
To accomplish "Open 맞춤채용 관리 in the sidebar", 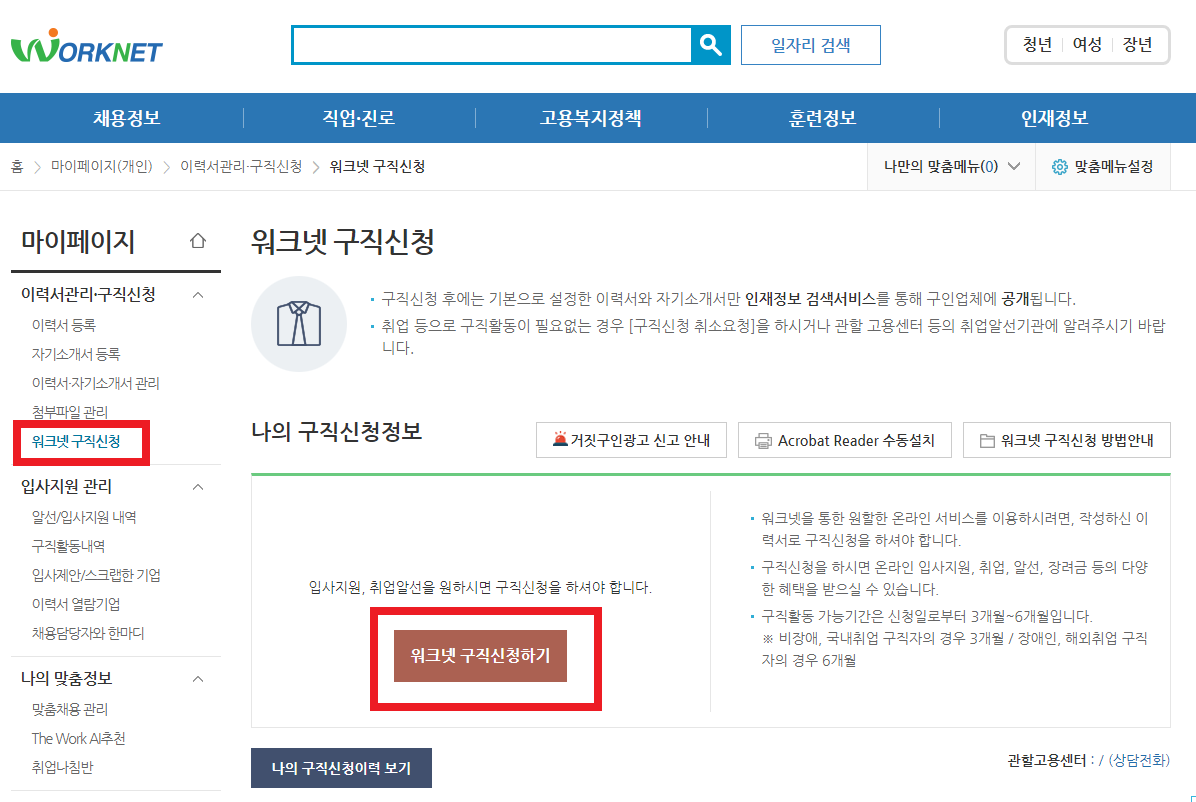I will 69,710.
